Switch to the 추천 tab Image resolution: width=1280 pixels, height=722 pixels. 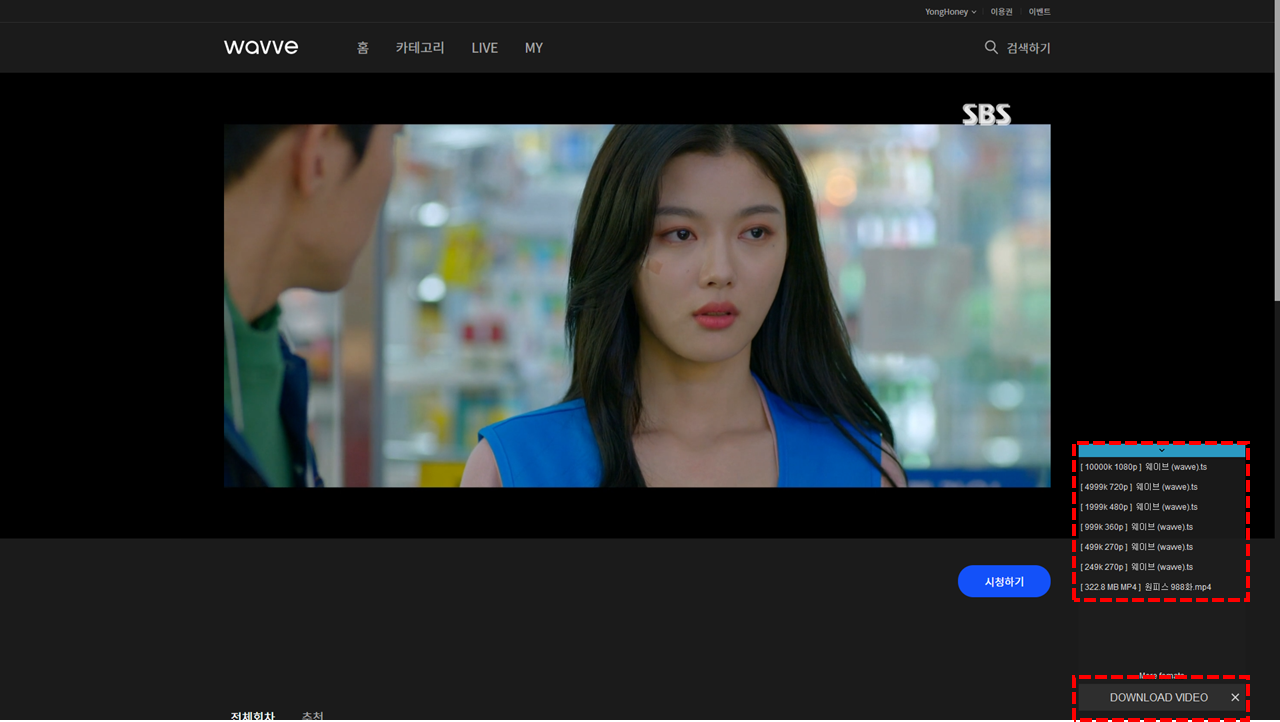click(313, 716)
